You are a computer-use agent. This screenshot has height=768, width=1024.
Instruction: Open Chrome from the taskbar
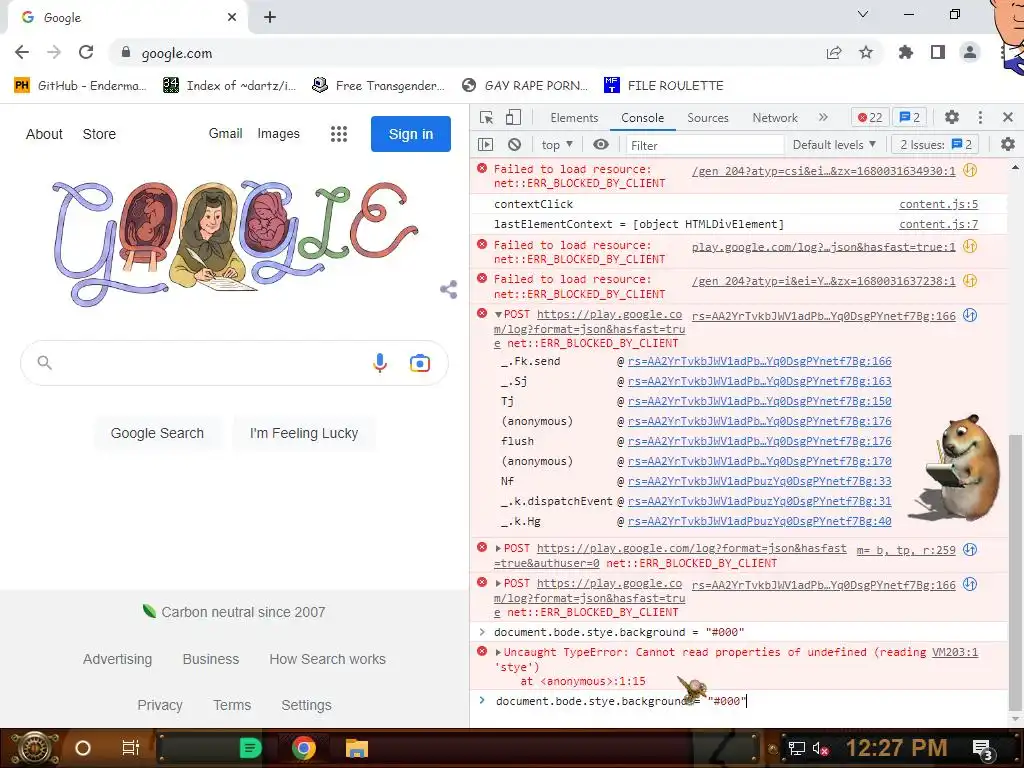(x=304, y=748)
